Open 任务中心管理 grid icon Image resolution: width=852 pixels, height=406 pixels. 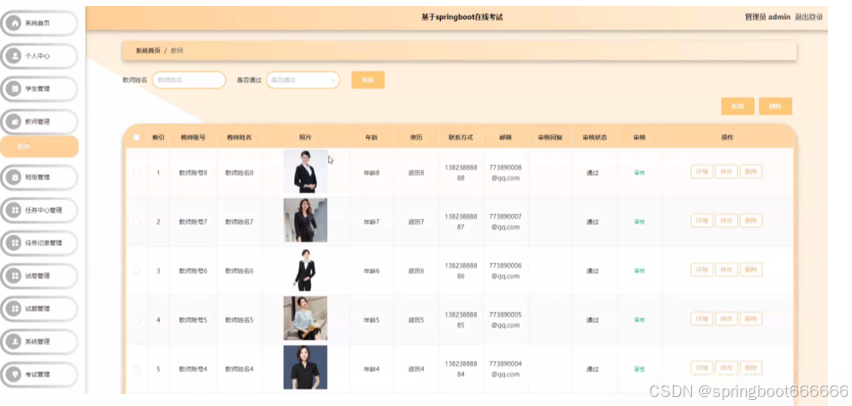point(13,210)
